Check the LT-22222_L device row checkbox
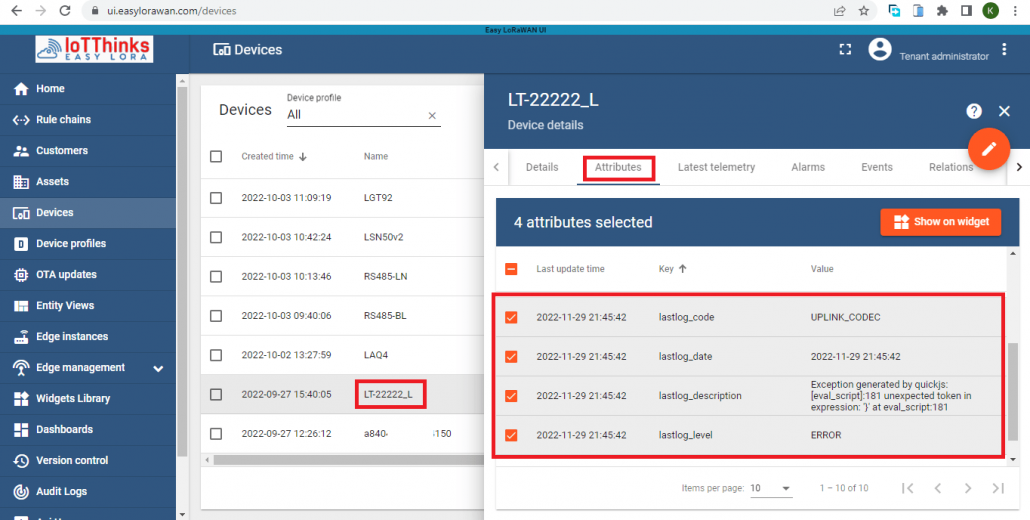Viewport: 1030px width, 520px height. click(x=215, y=395)
